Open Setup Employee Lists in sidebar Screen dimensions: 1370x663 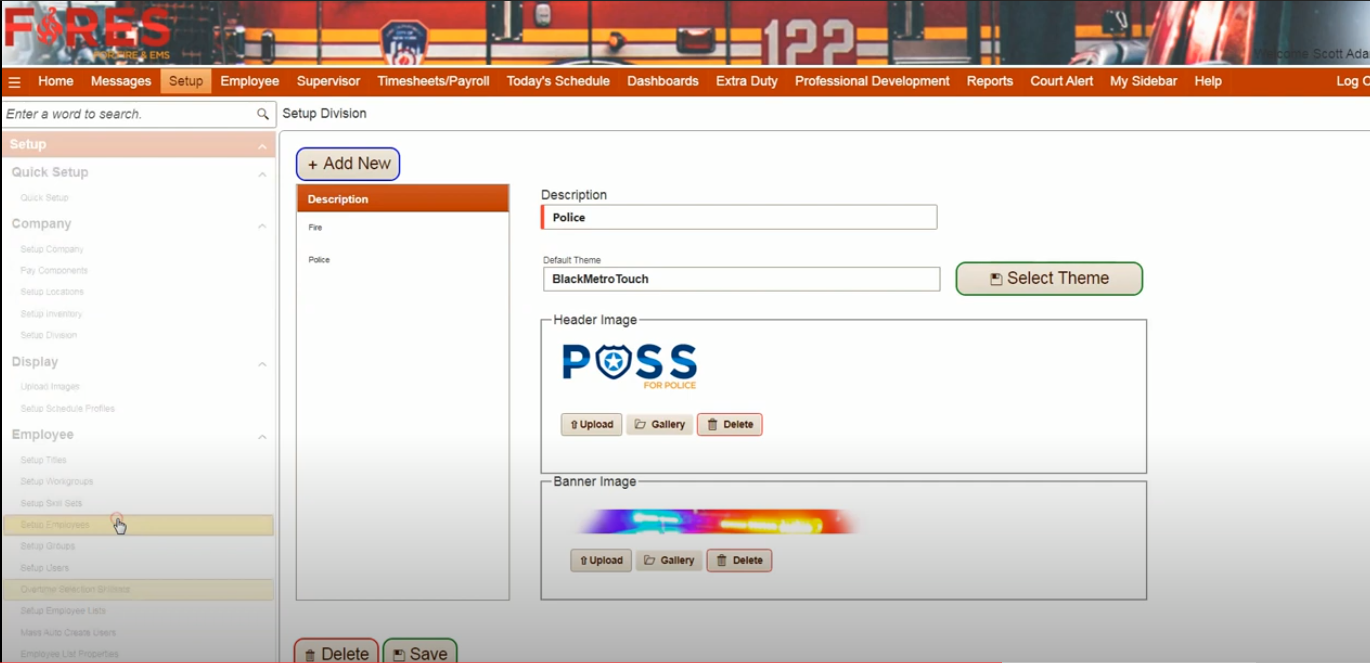[63, 611]
